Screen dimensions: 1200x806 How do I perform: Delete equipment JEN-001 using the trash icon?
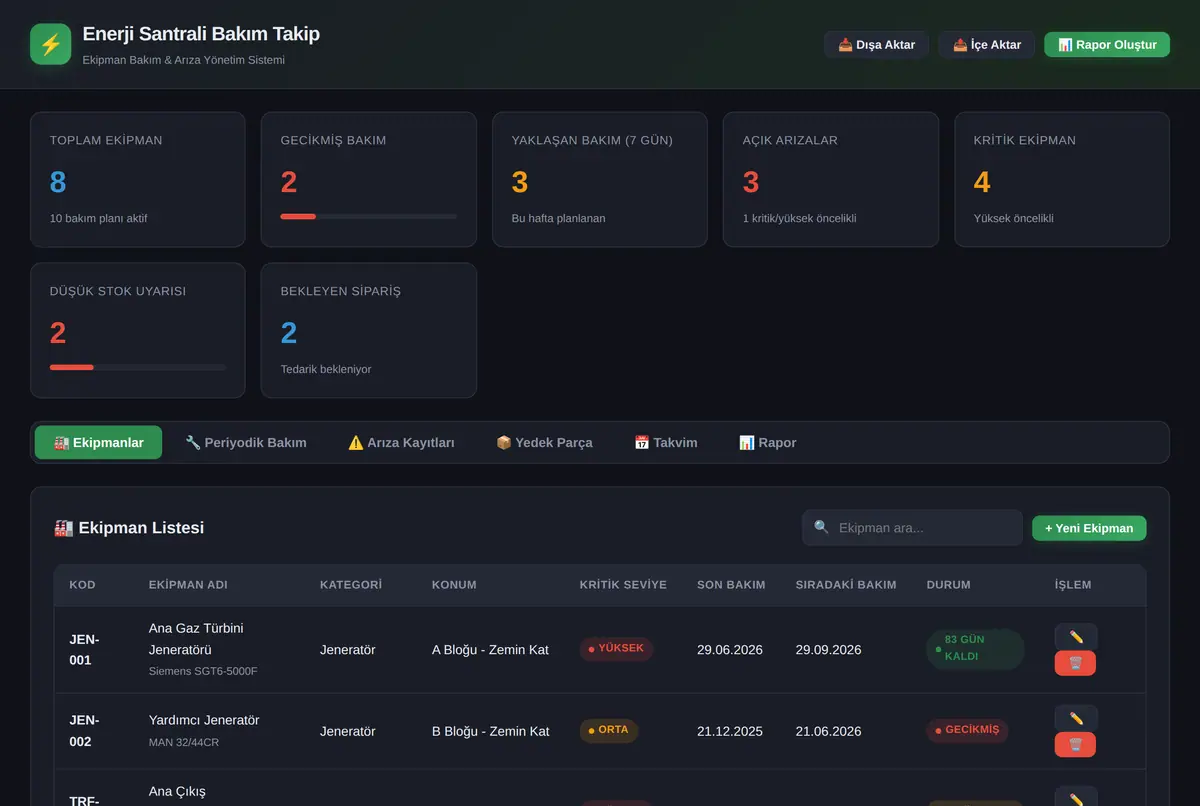click(x=1075, y=663)
